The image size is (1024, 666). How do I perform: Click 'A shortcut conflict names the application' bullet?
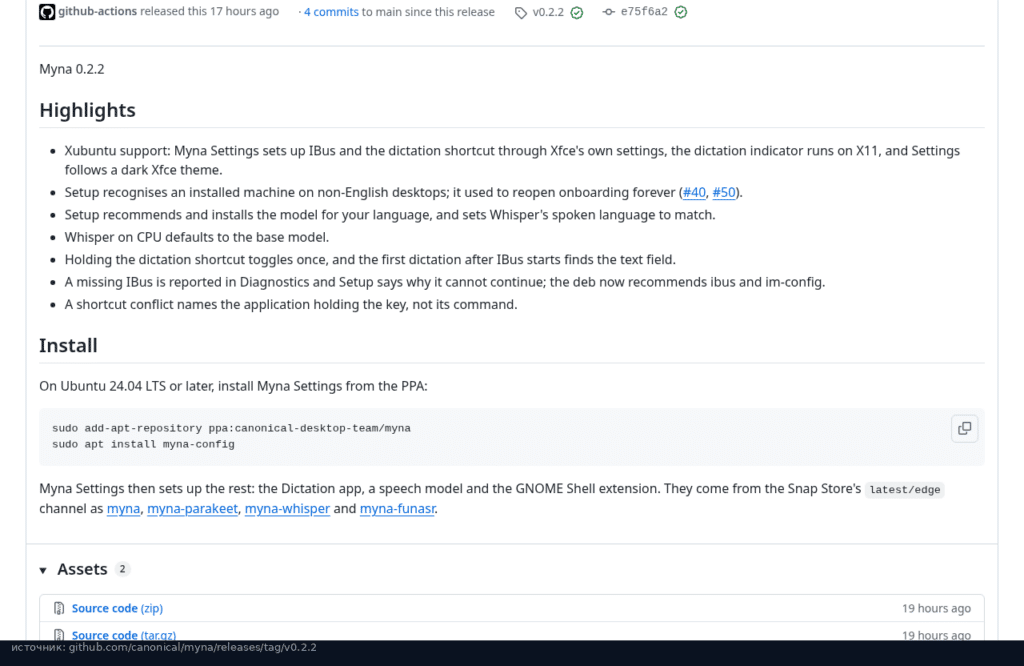pos(291,305)
